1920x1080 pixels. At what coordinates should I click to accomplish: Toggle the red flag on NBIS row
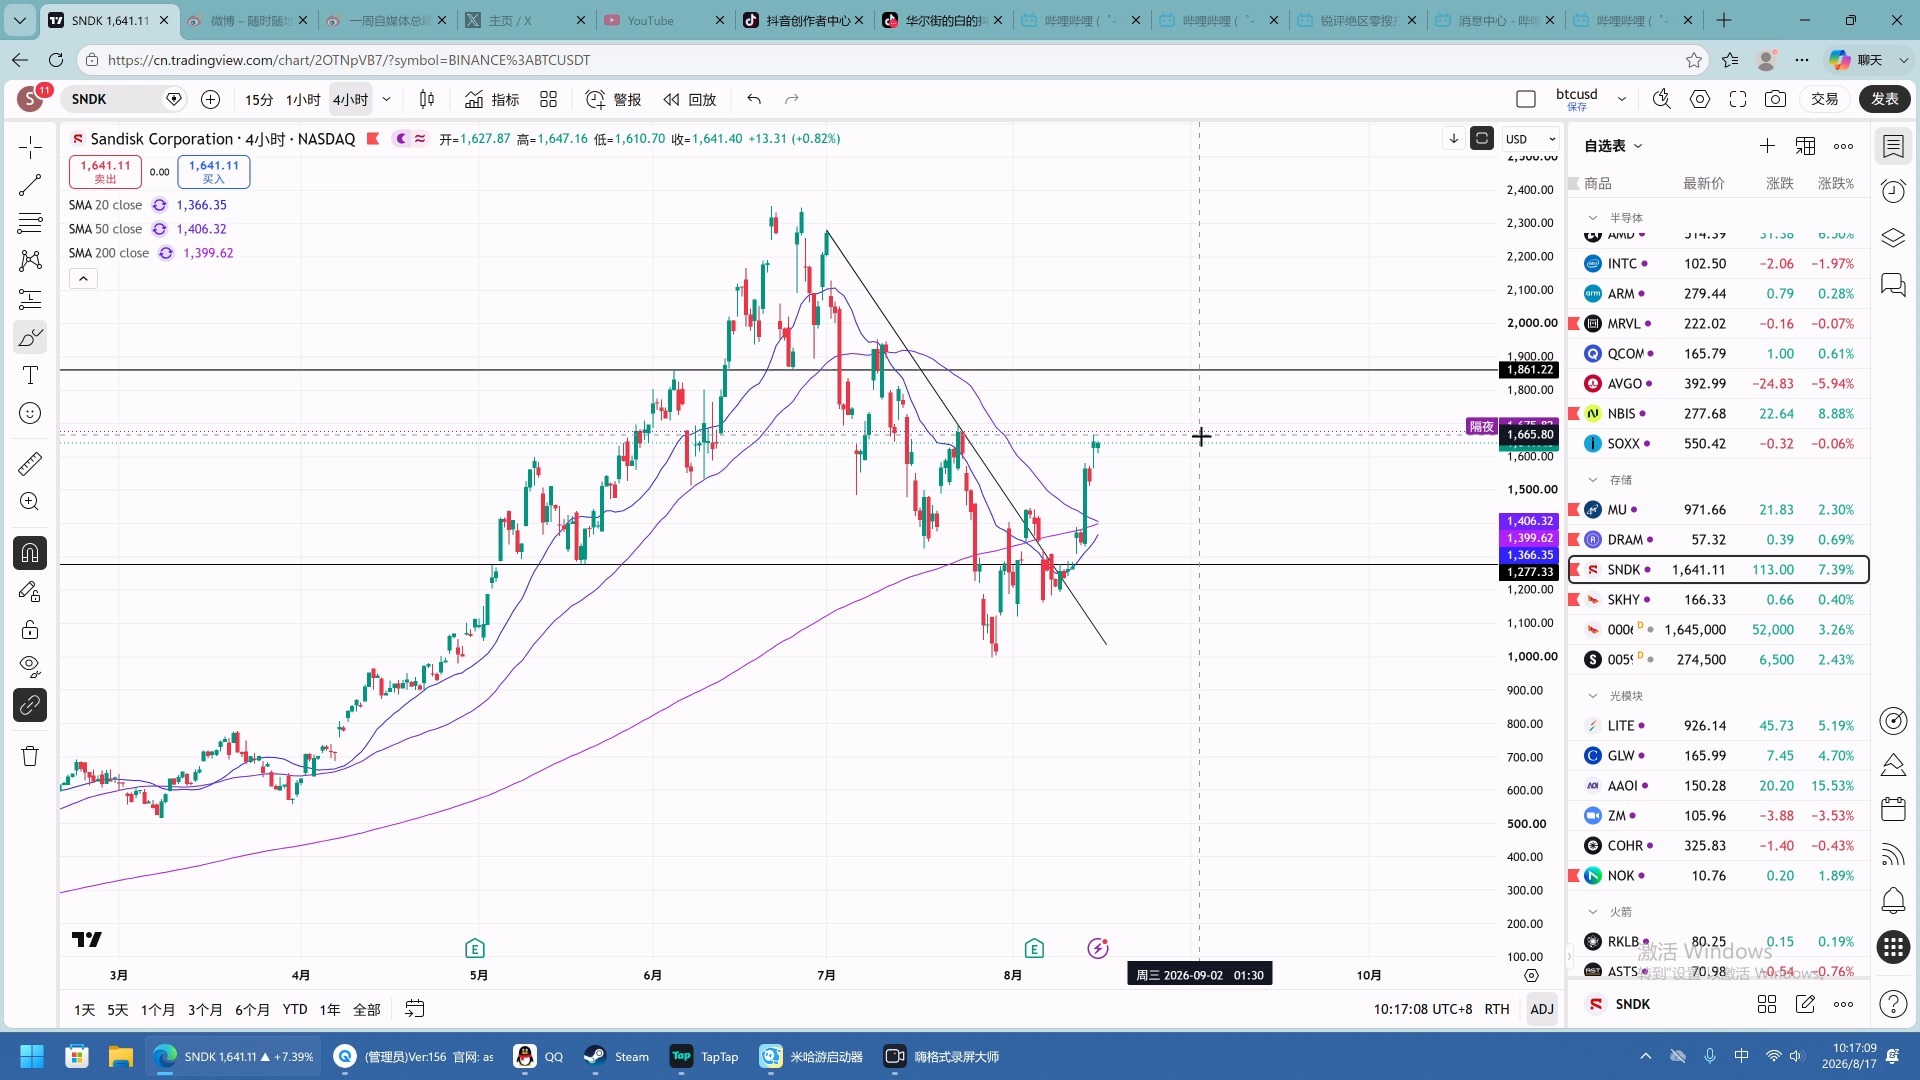pos(1574,414)
